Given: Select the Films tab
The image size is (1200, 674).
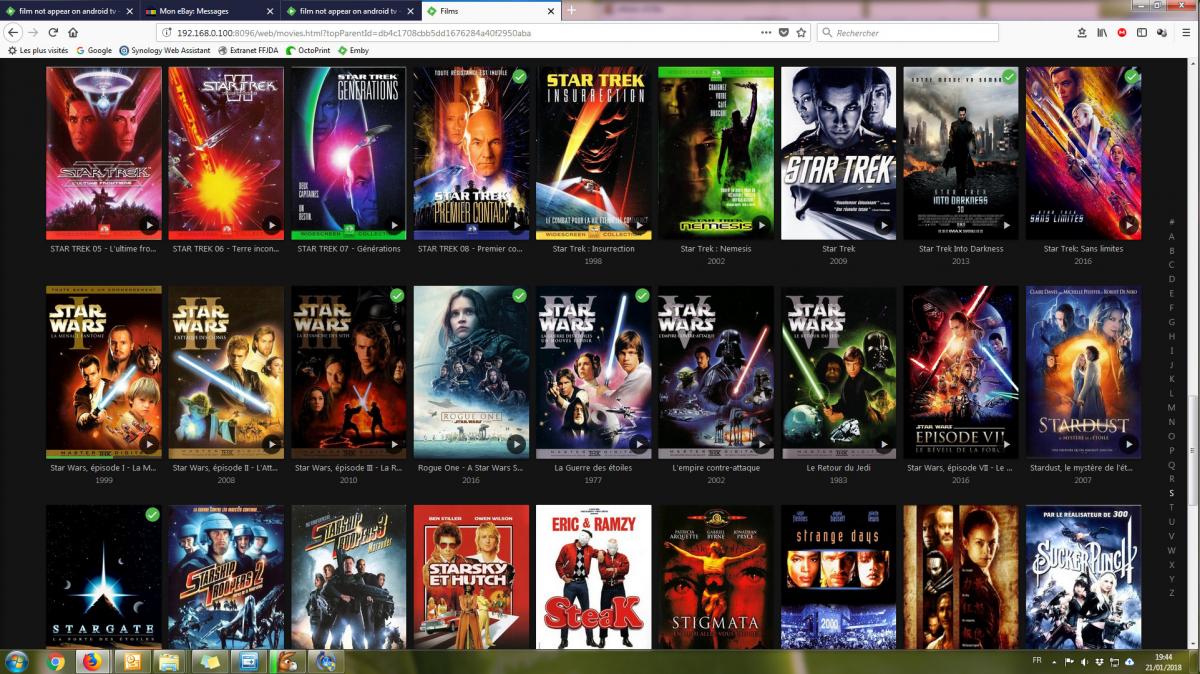Looking at the screenshot, I should (490, 11).
